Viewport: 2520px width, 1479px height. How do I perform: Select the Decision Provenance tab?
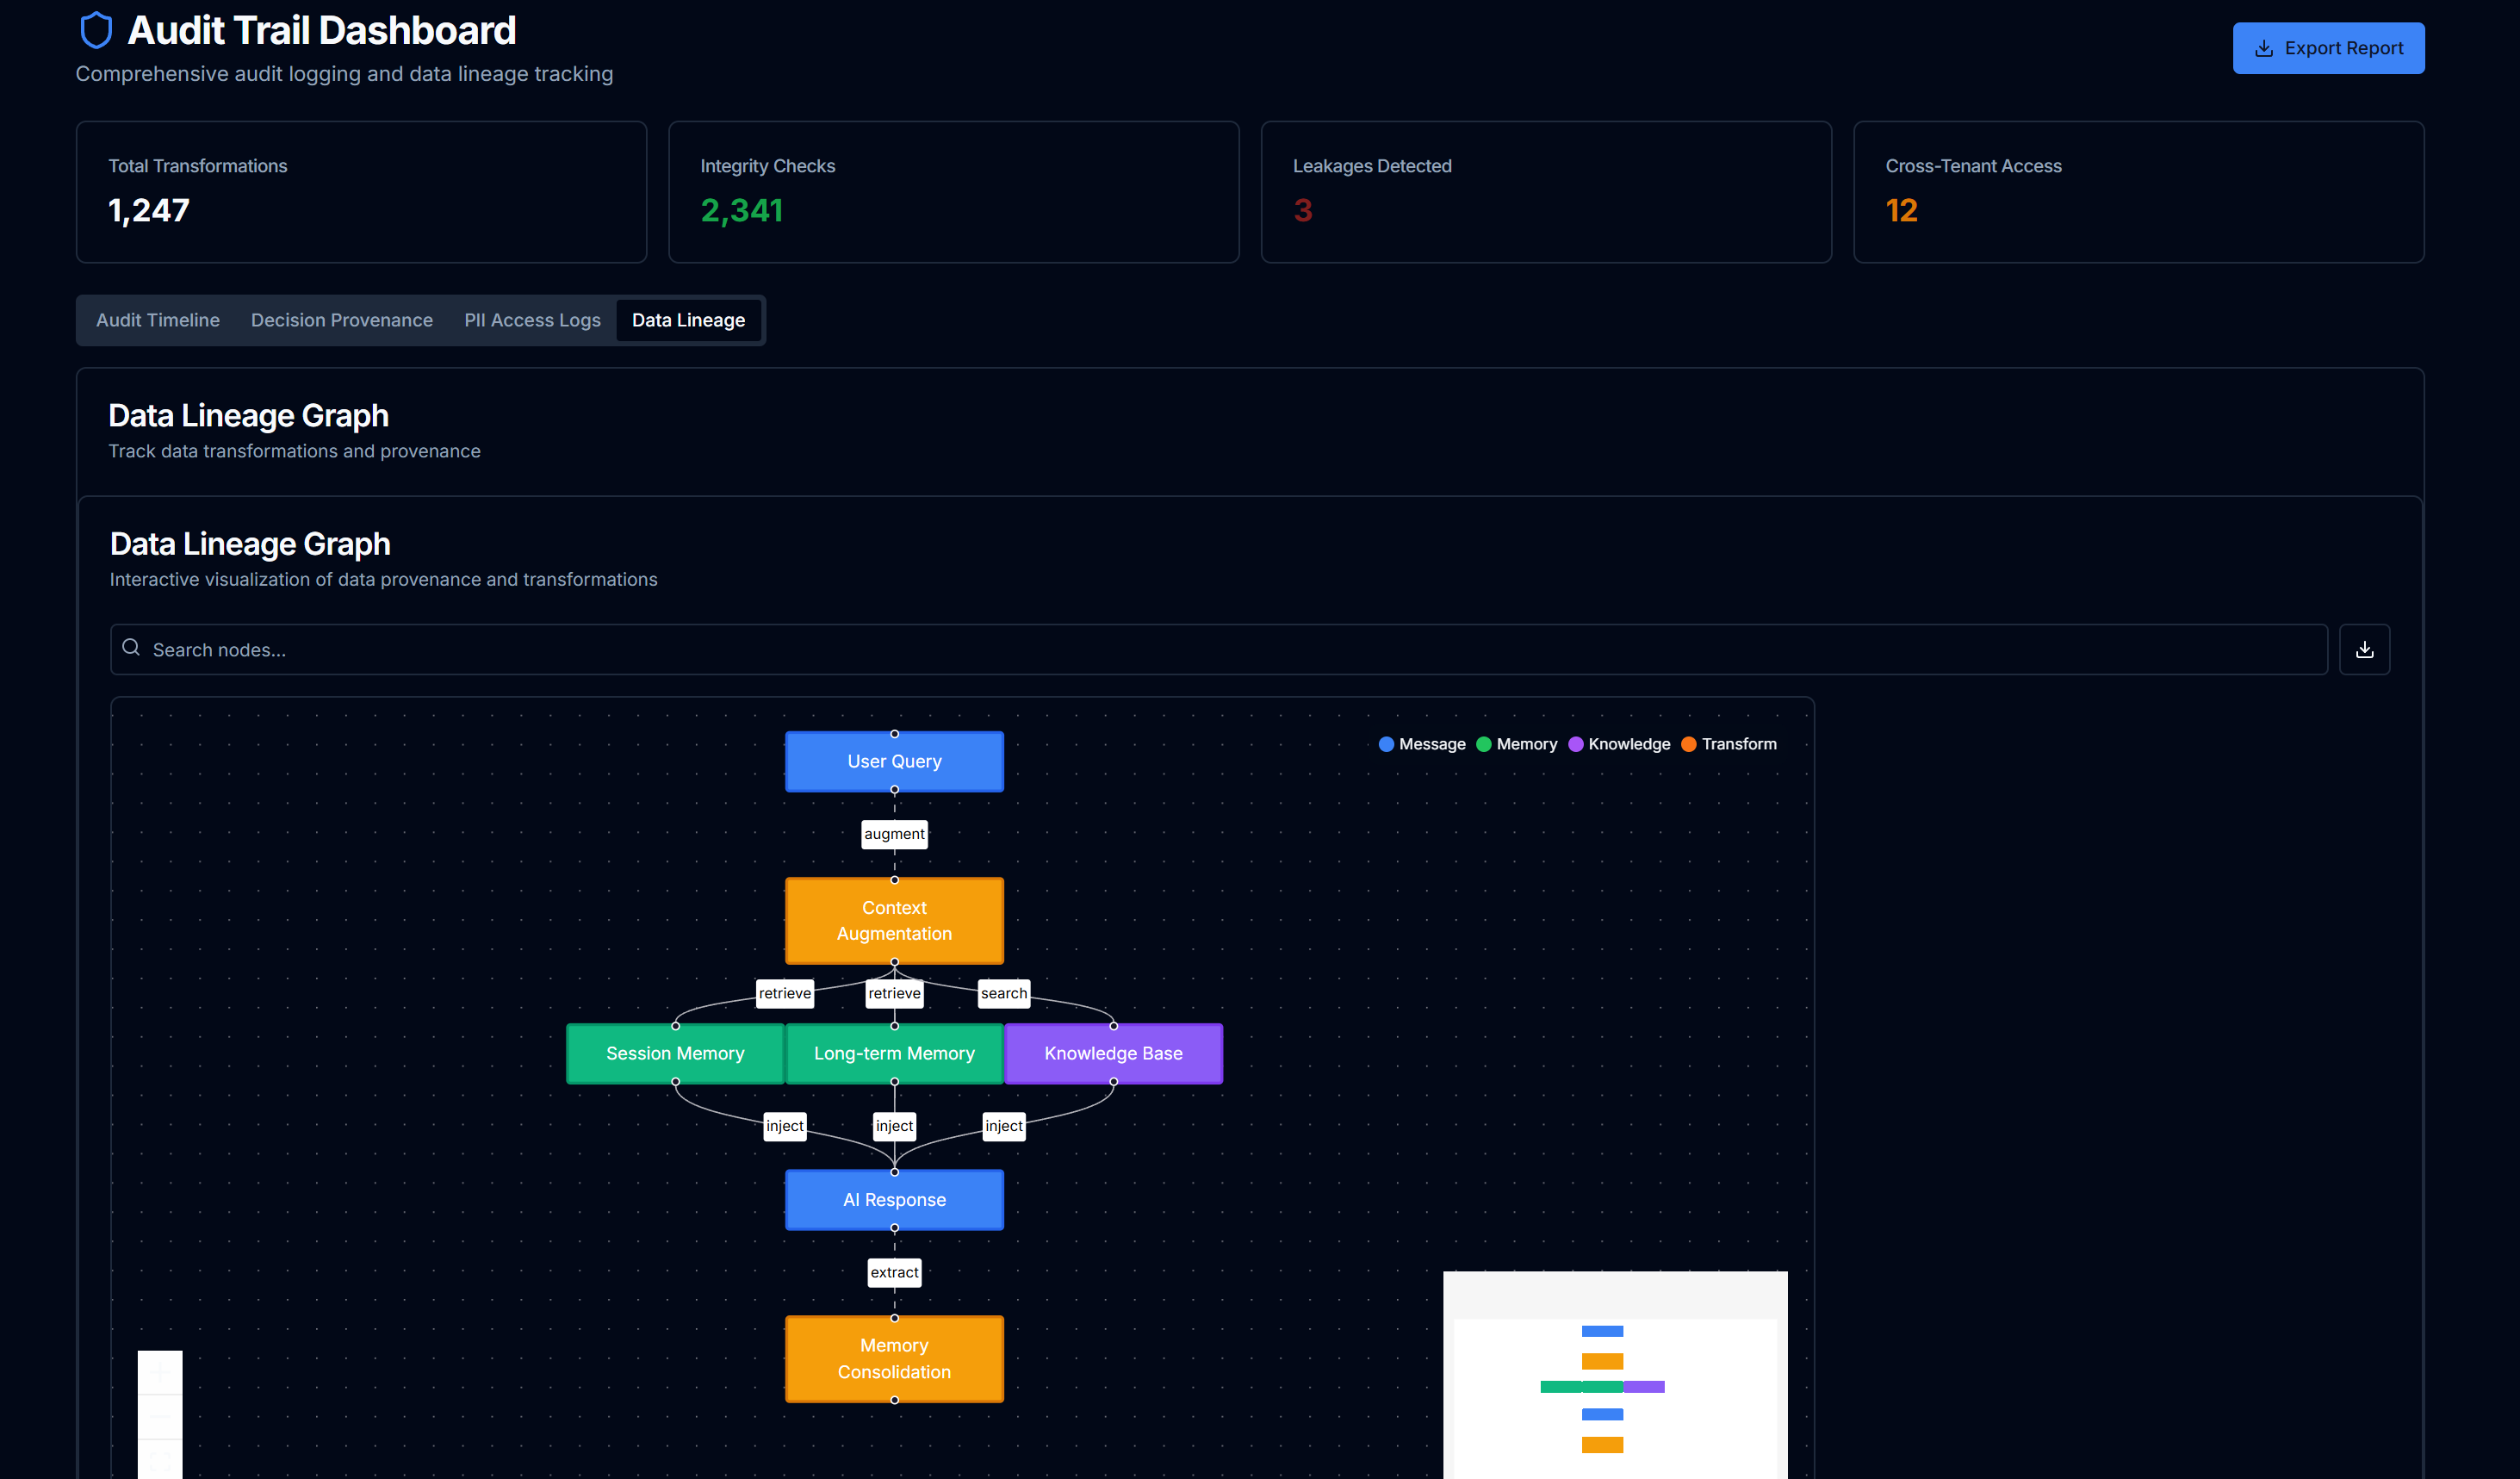[341, 320]
